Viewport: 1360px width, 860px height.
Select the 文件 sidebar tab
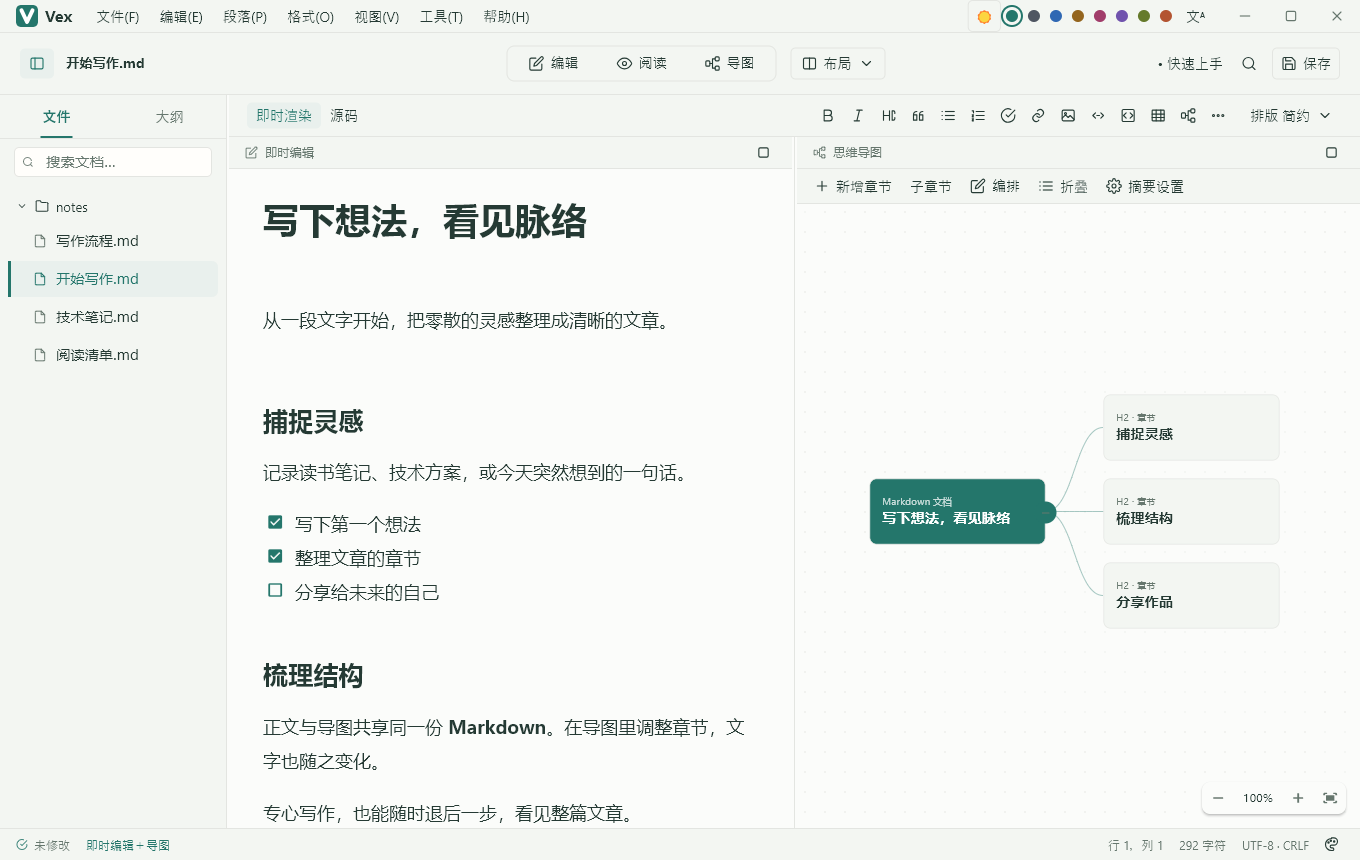pyautogui.click(x=57, y=117)
